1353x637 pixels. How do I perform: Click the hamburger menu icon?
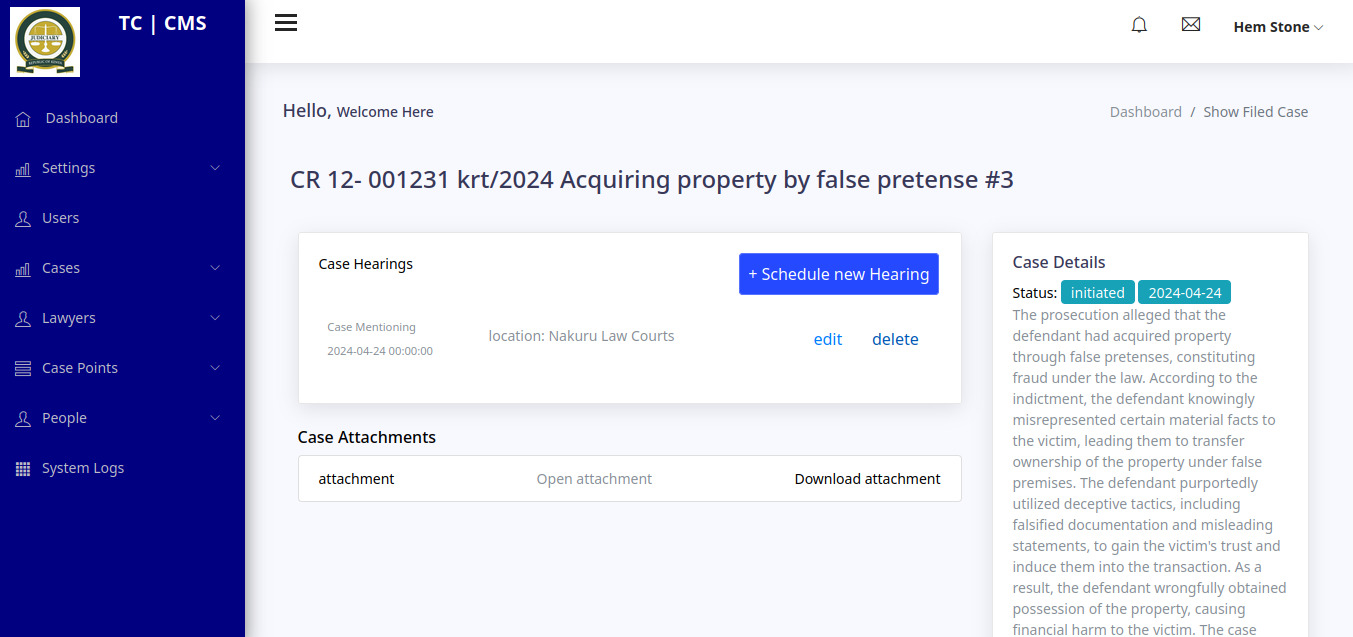click(x=286, y=23)
